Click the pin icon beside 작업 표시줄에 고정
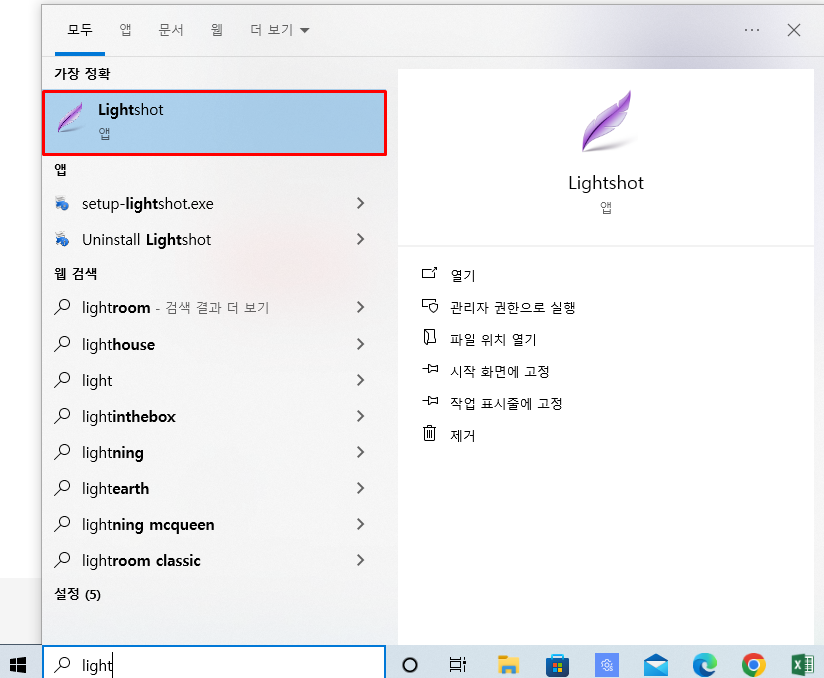 (x=430, y=401)
